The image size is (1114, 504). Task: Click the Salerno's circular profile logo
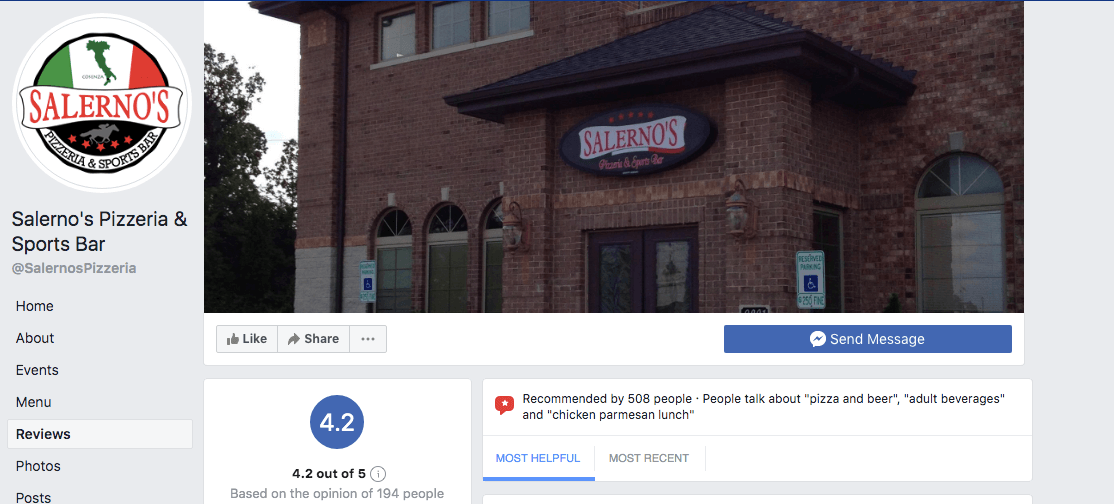click(x=102, y=103)
